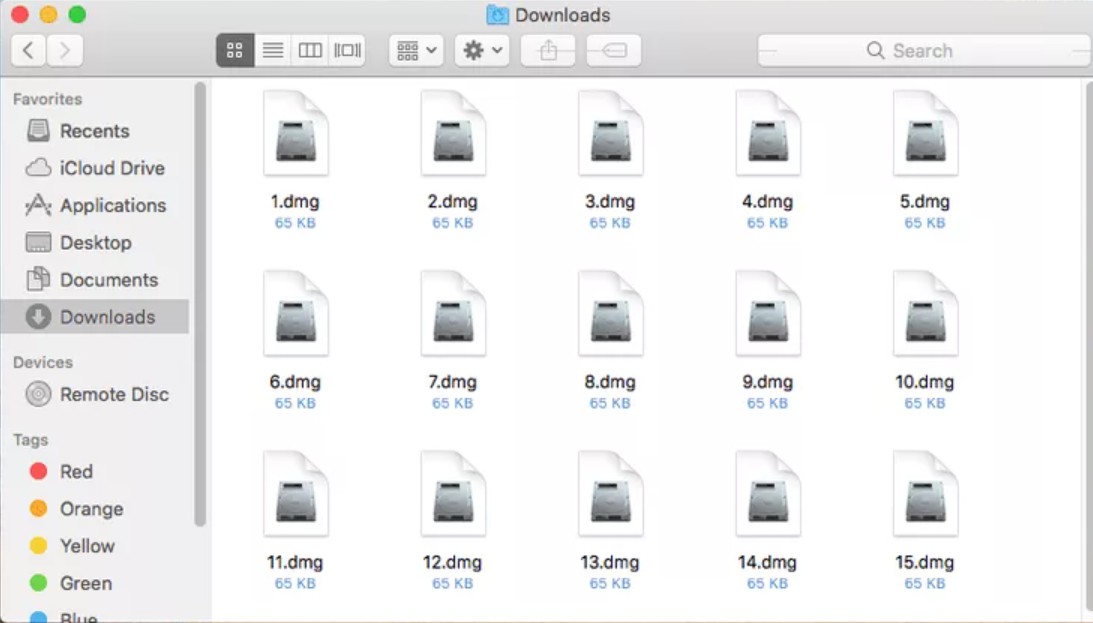Select the file 7.dmg

[453, 311]
